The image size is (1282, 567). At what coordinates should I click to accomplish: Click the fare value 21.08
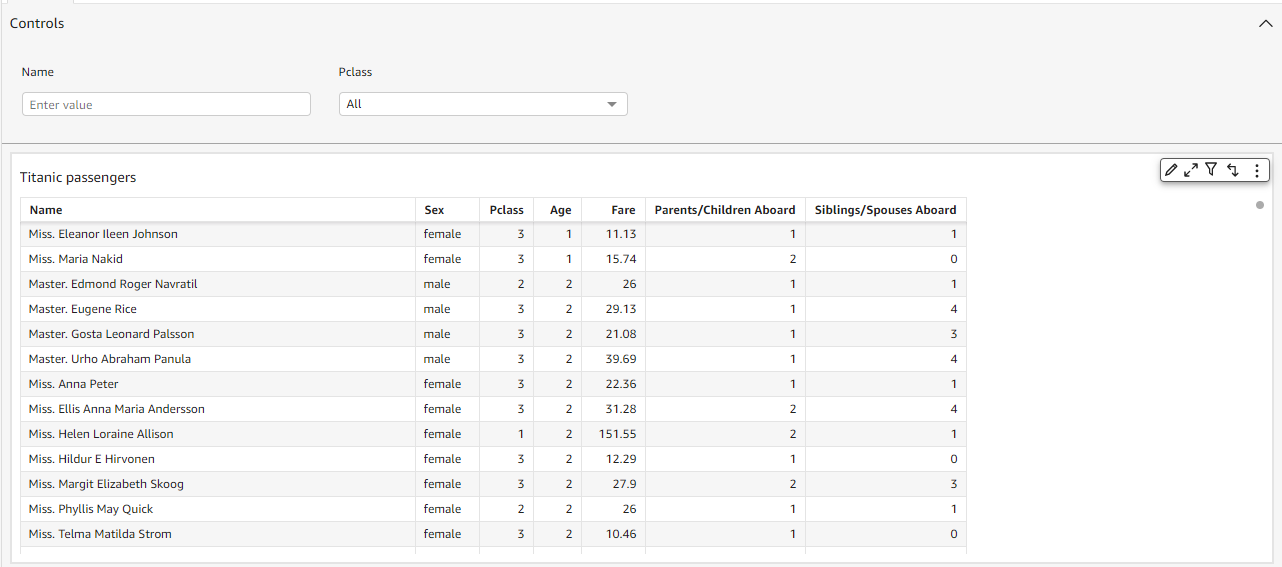tap(621, 334)
